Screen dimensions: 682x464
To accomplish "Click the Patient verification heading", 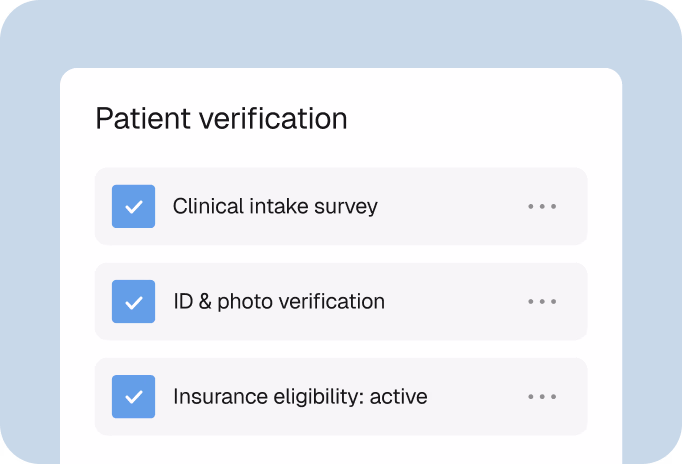I will (221, 119).
